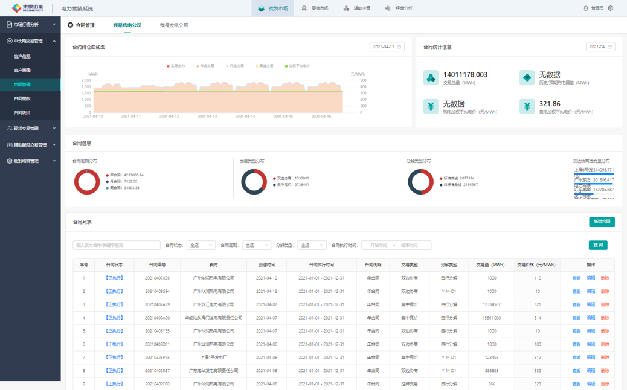627x390 pixels.
Task: Click the user account icon in header
Action: pos(586,8)
